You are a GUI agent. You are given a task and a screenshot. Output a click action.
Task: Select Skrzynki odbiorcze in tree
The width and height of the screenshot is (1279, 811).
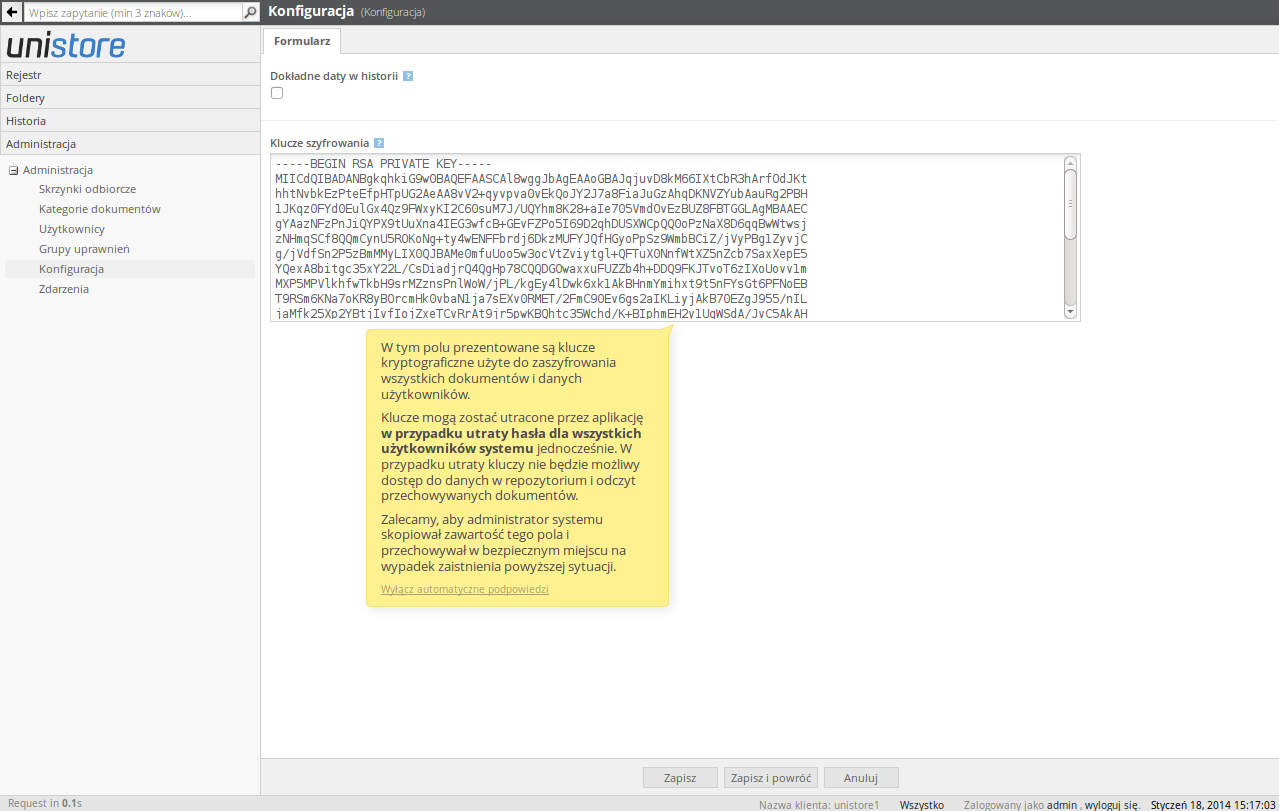pyautogui.click(x=87, y=189)
